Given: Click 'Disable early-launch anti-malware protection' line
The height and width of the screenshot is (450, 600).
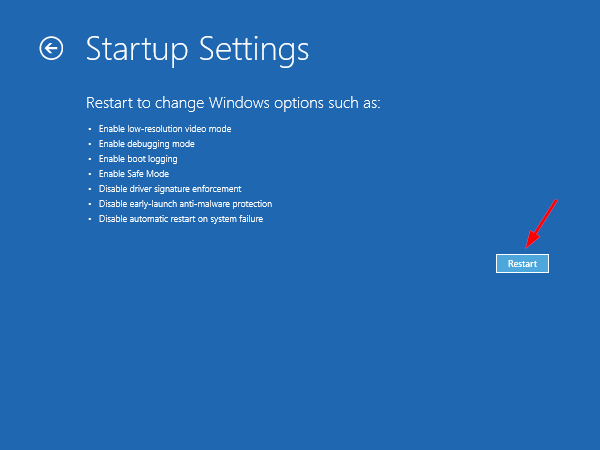Looking at the screenshot, I should coord(185,203).
